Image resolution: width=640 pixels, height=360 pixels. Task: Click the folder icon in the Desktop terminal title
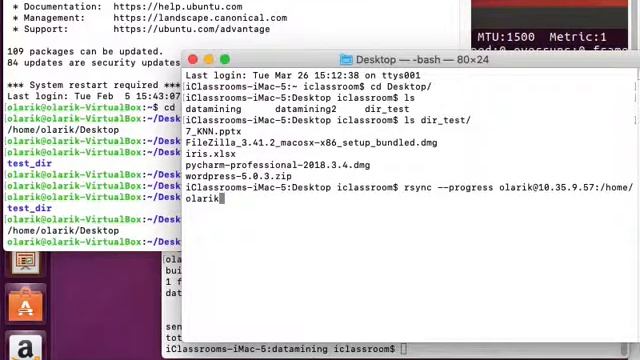pos(346,60)
